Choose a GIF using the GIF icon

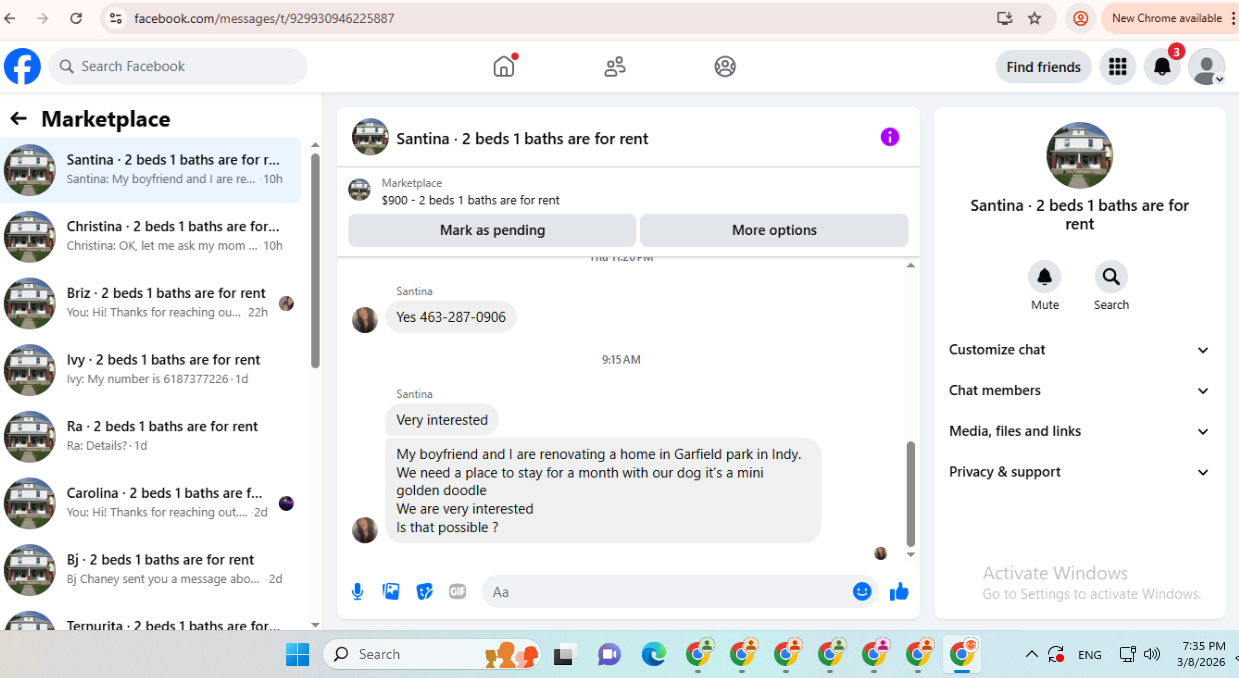coord(457,592)
